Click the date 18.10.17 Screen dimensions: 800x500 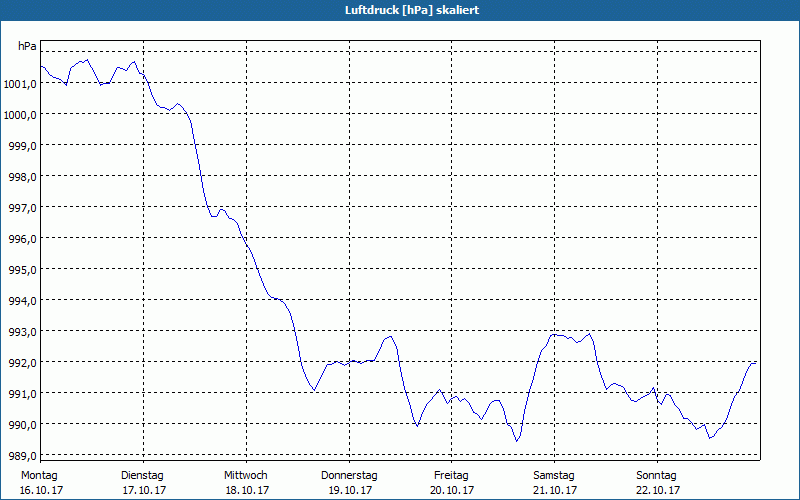tap(247, 490)
